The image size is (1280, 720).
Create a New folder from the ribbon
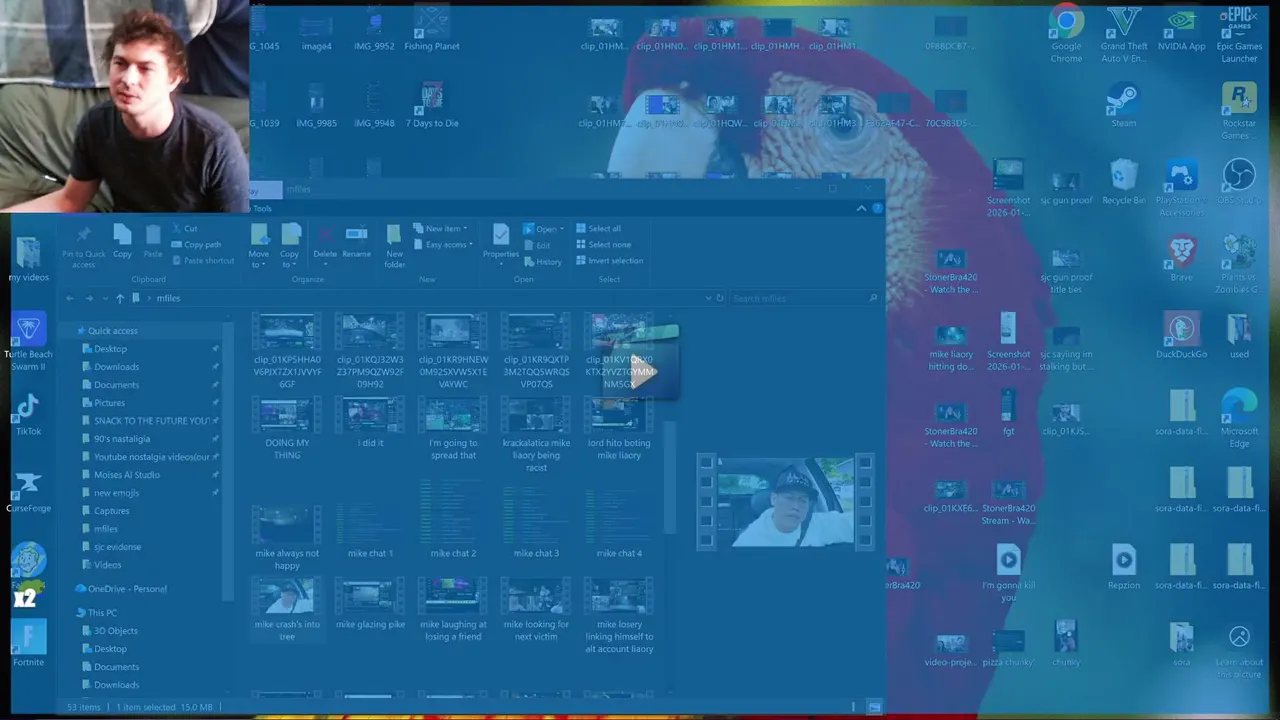click(394, 246)
